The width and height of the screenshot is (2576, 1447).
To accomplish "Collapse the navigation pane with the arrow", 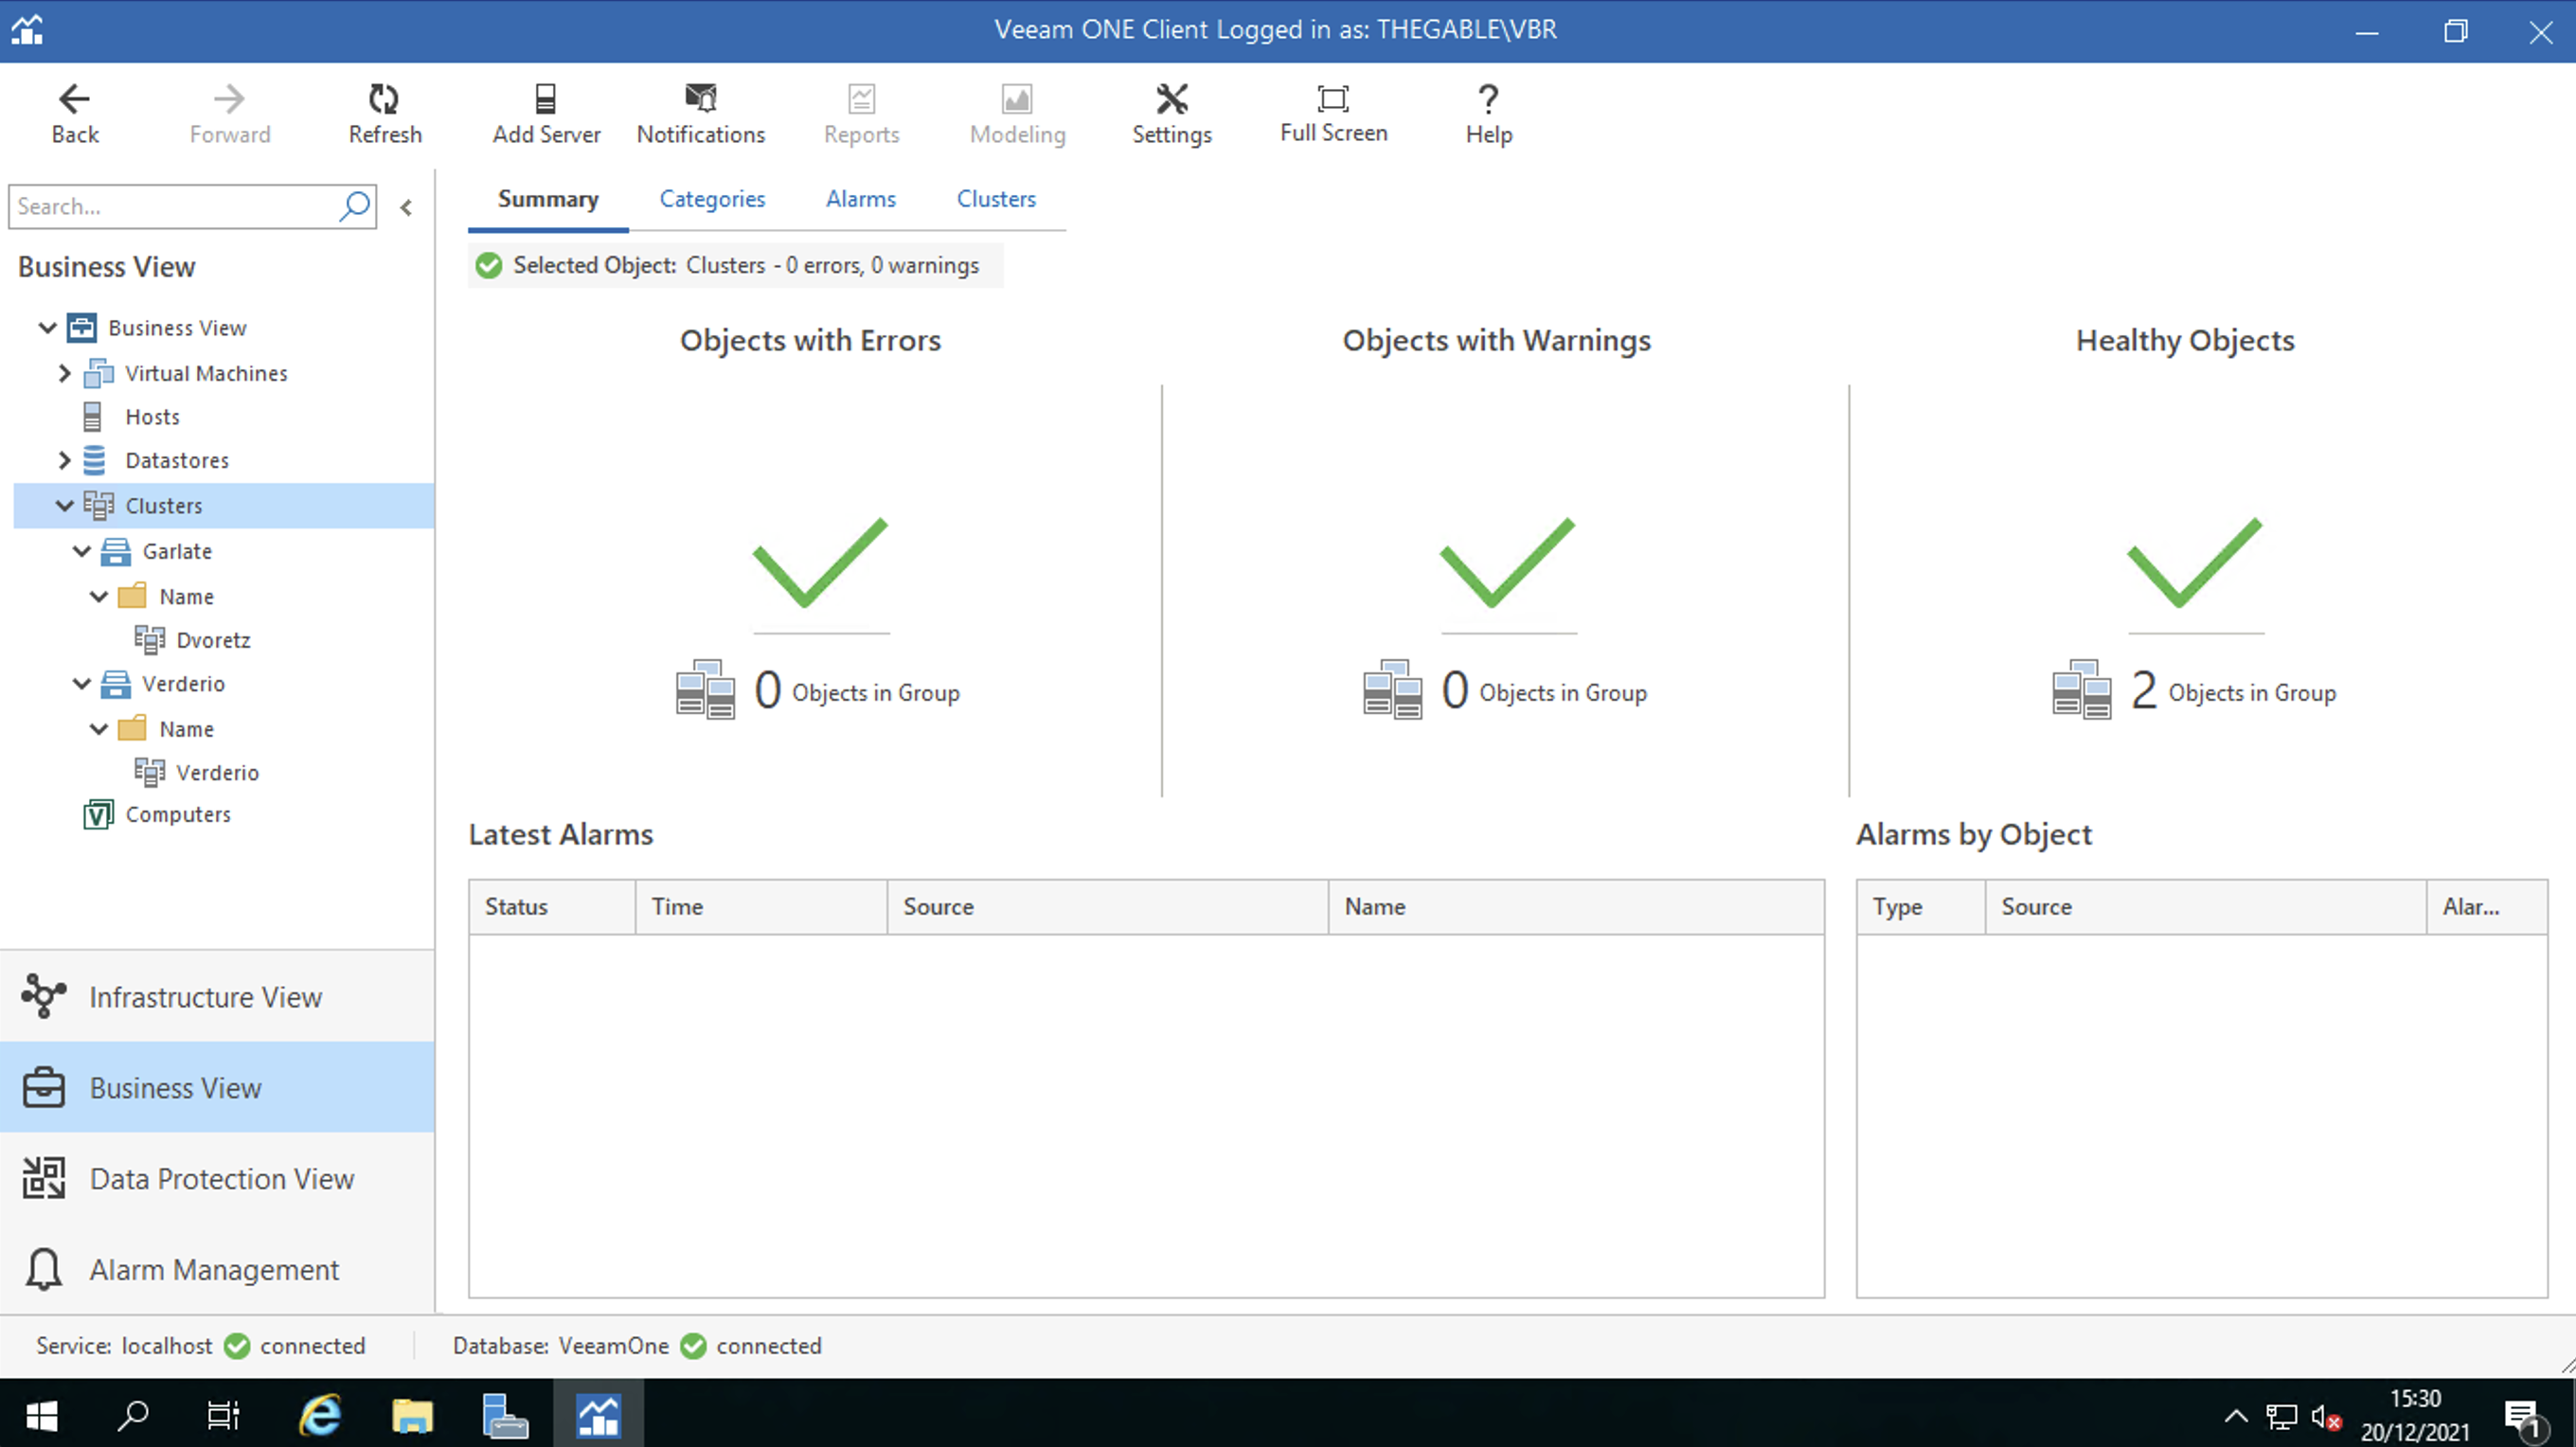I will click(x=406, y=208).
